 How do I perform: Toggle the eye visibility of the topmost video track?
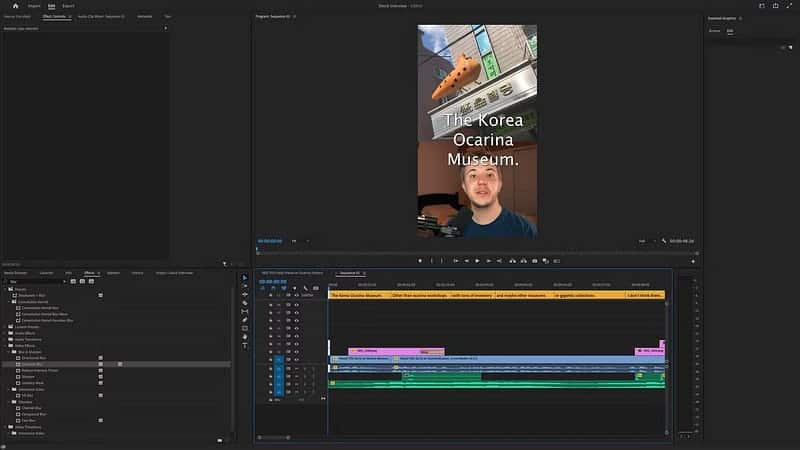tap(297, 295)
